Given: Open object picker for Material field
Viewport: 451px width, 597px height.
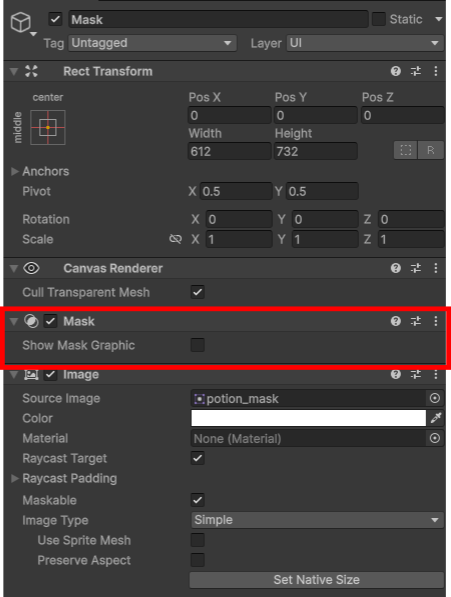Looking at the screenshot, I should (435, 438).
